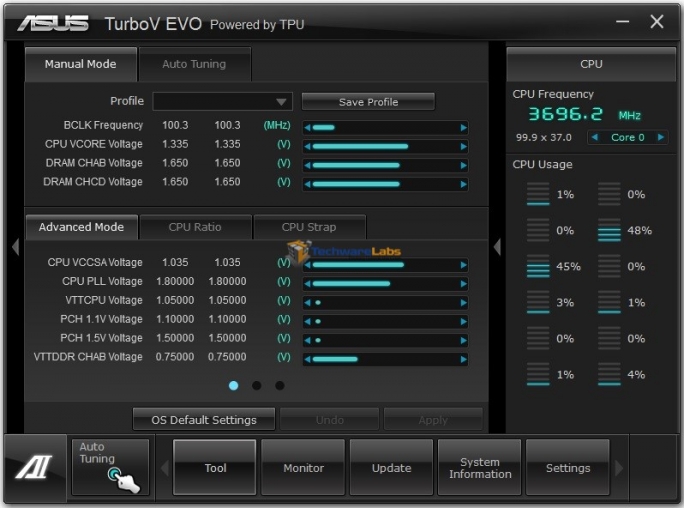
Task: Open the Advanced Mode tab
Action: click(x=82, y=227)
